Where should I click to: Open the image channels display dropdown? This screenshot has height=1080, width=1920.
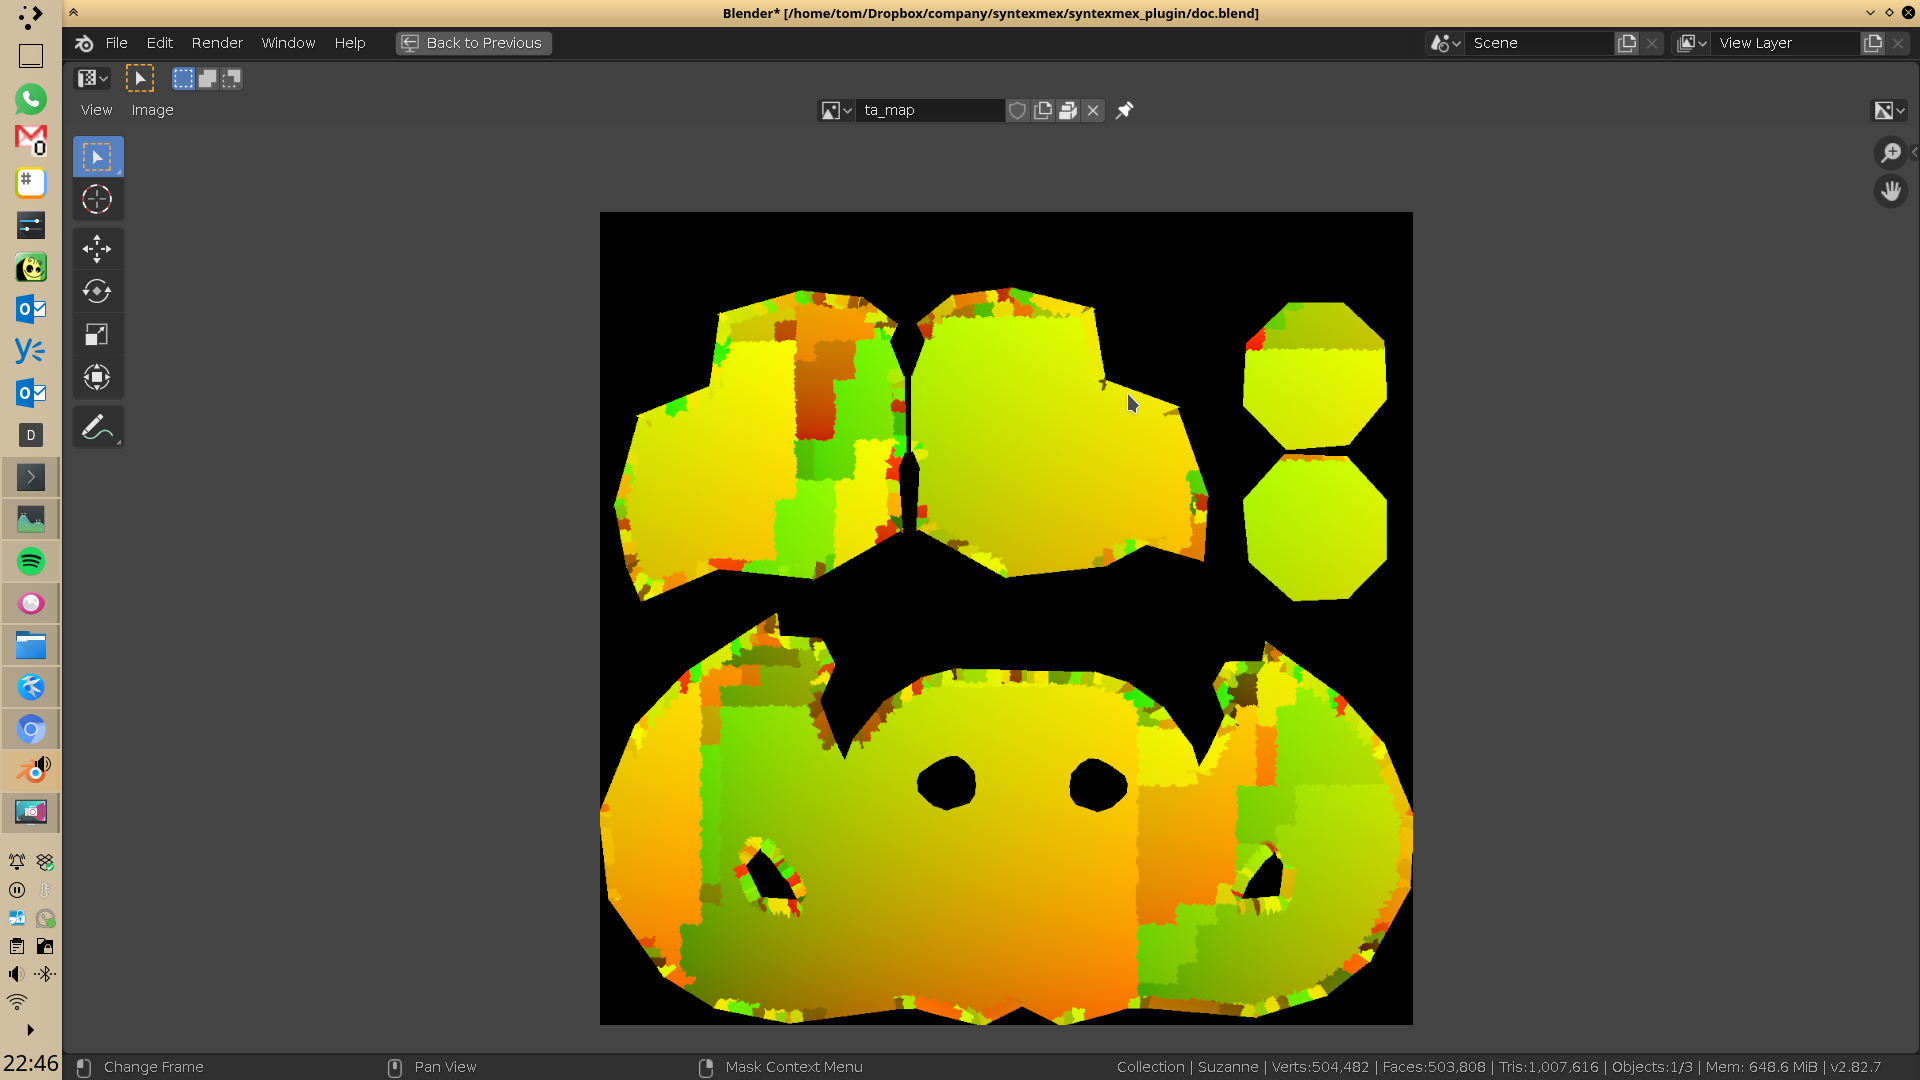pos(1889,110)
